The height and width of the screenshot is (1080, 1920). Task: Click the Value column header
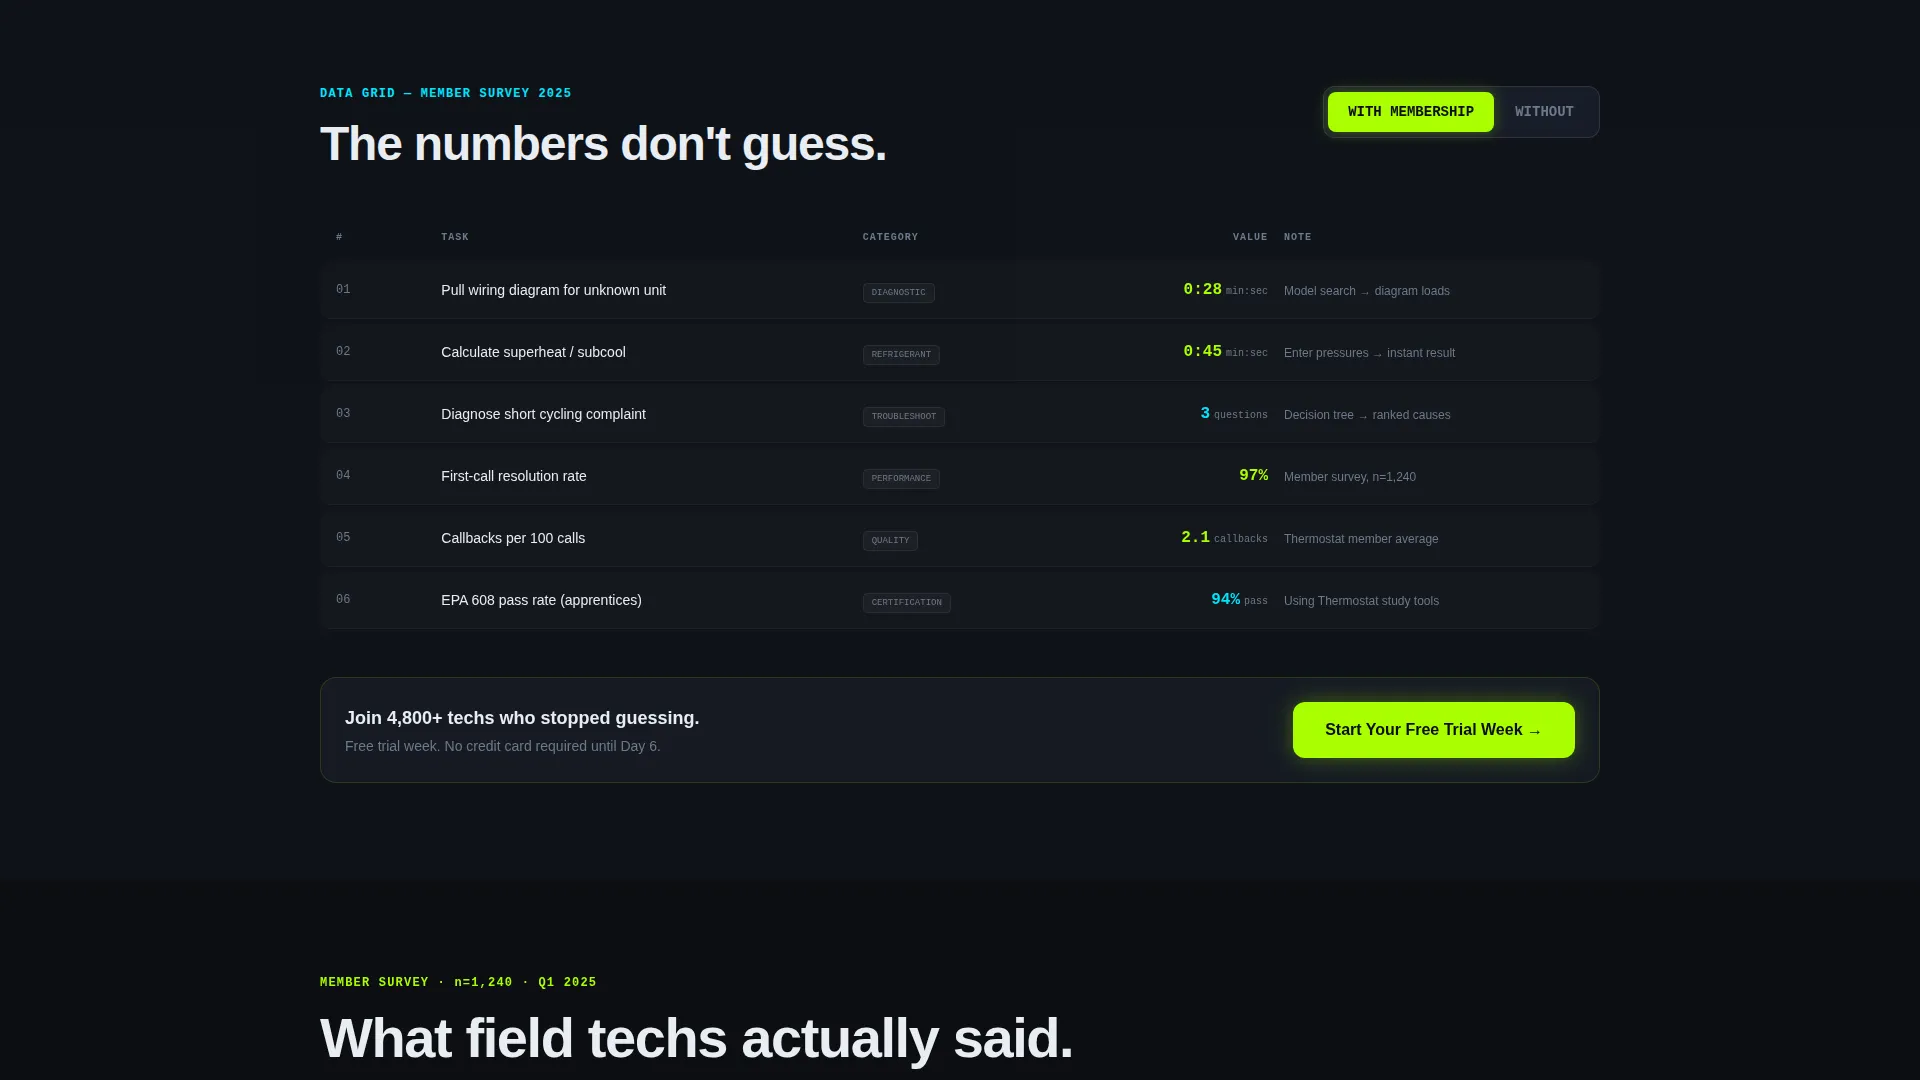(1250, 237)
